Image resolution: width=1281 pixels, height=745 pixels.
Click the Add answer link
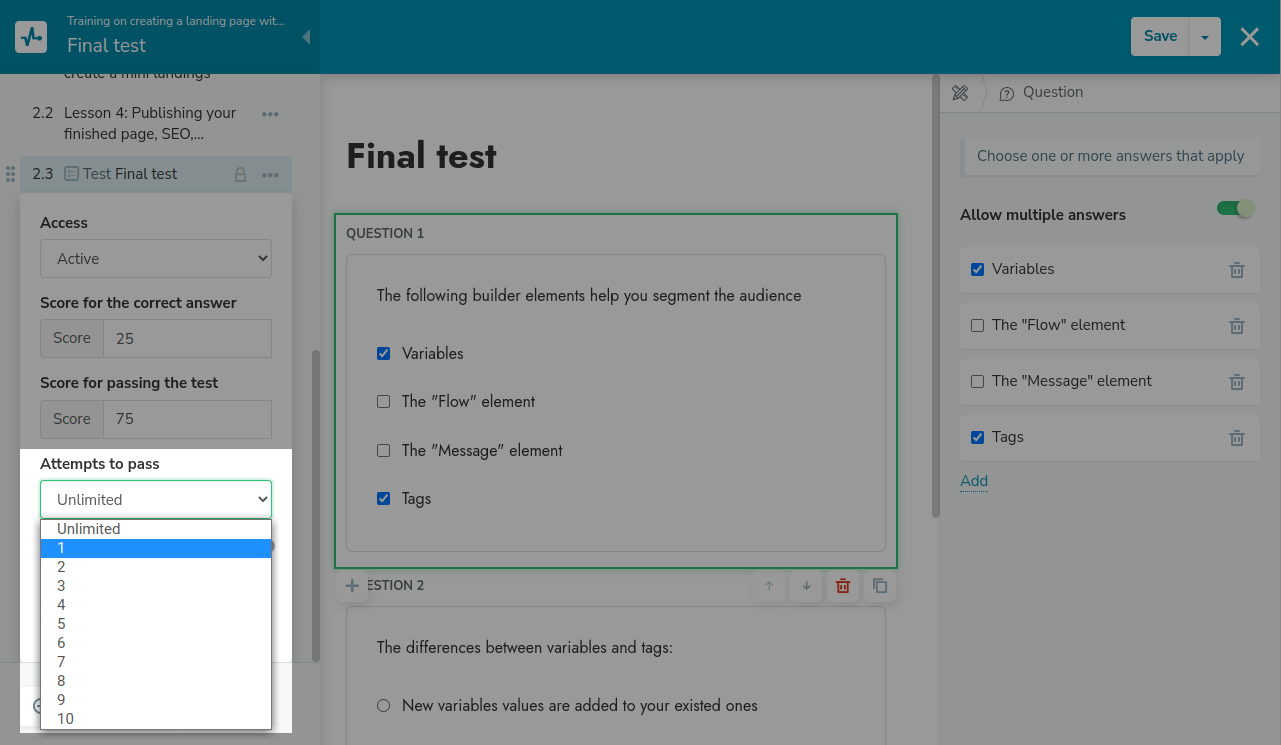[974, 481]
